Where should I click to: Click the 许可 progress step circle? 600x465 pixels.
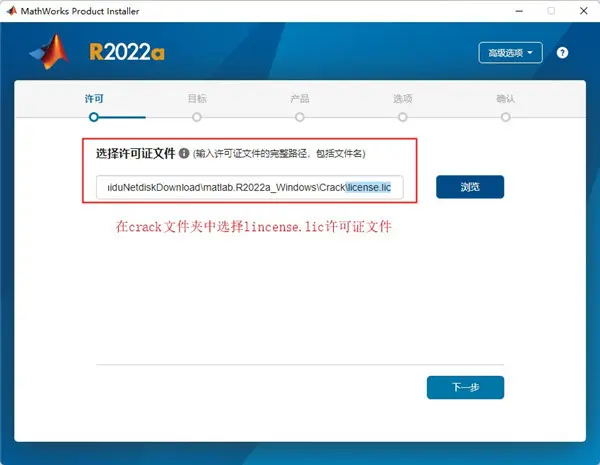[94, 117]
